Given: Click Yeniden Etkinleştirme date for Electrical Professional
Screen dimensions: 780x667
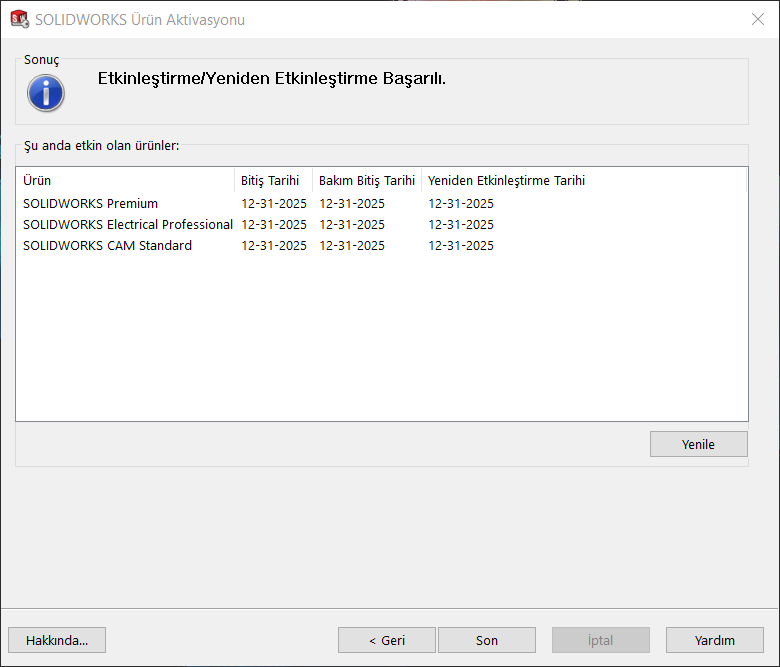Looking at the screenshot, I should [461, 224].
